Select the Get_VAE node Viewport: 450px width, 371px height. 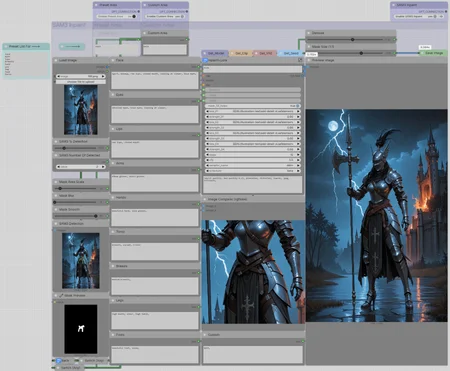click(x=265, y=53)
